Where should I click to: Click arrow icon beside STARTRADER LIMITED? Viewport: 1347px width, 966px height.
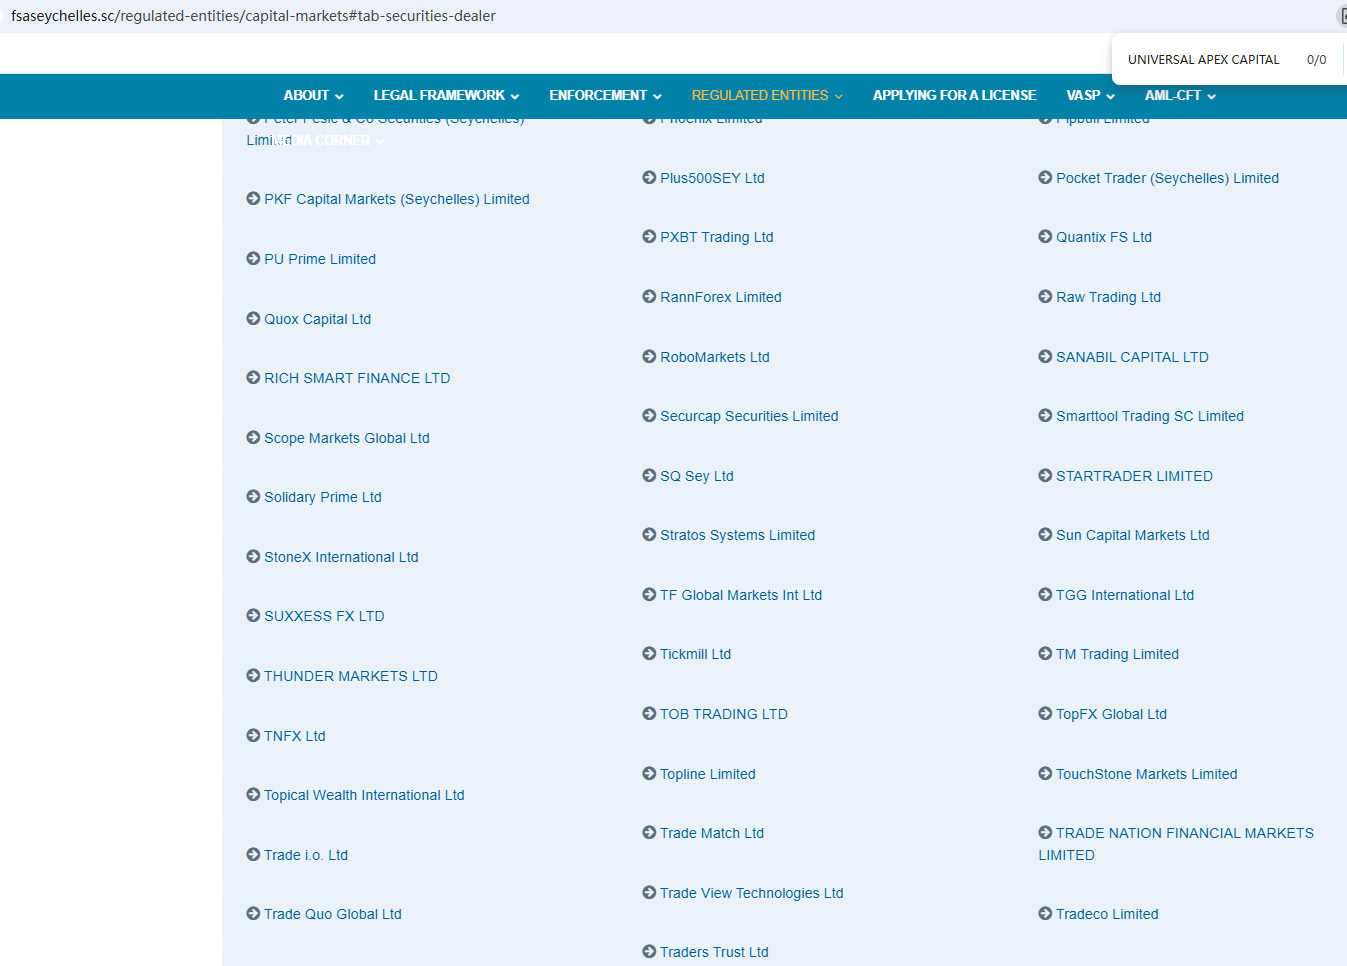pyautogui.click(x=1045, y=476)
